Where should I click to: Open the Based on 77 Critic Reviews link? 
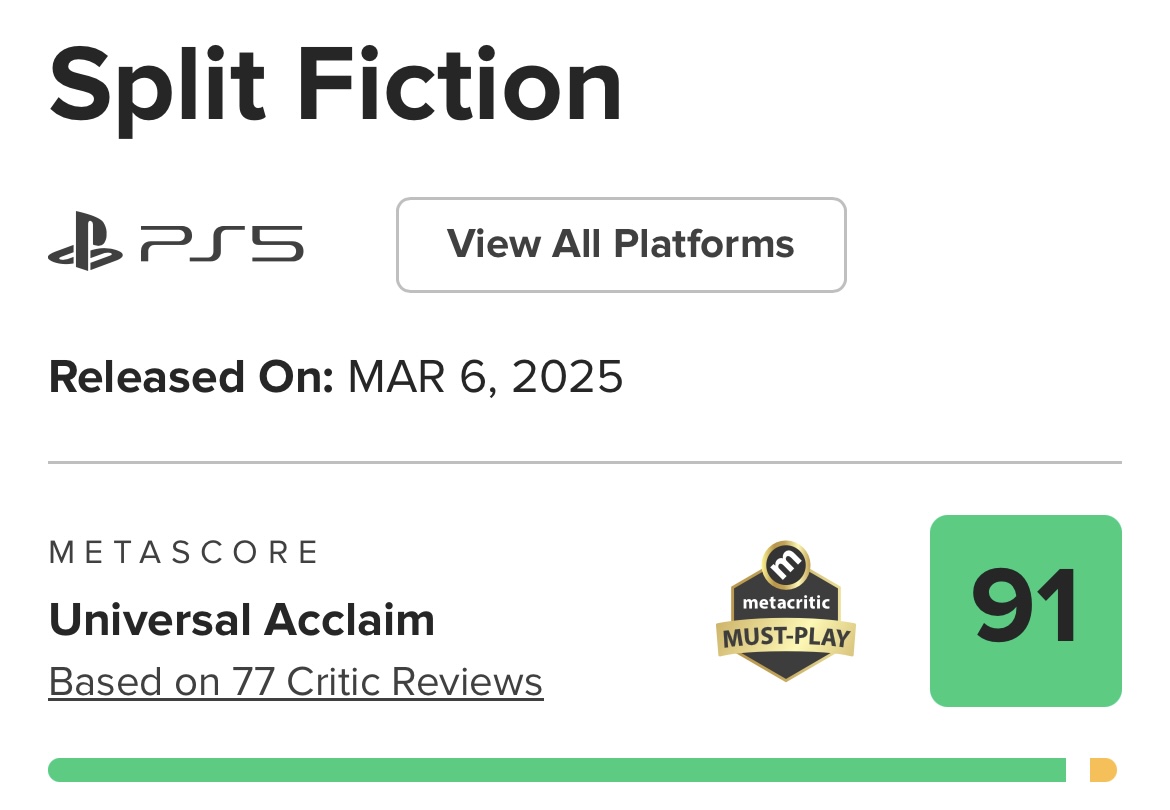click(x=295, y=682)
